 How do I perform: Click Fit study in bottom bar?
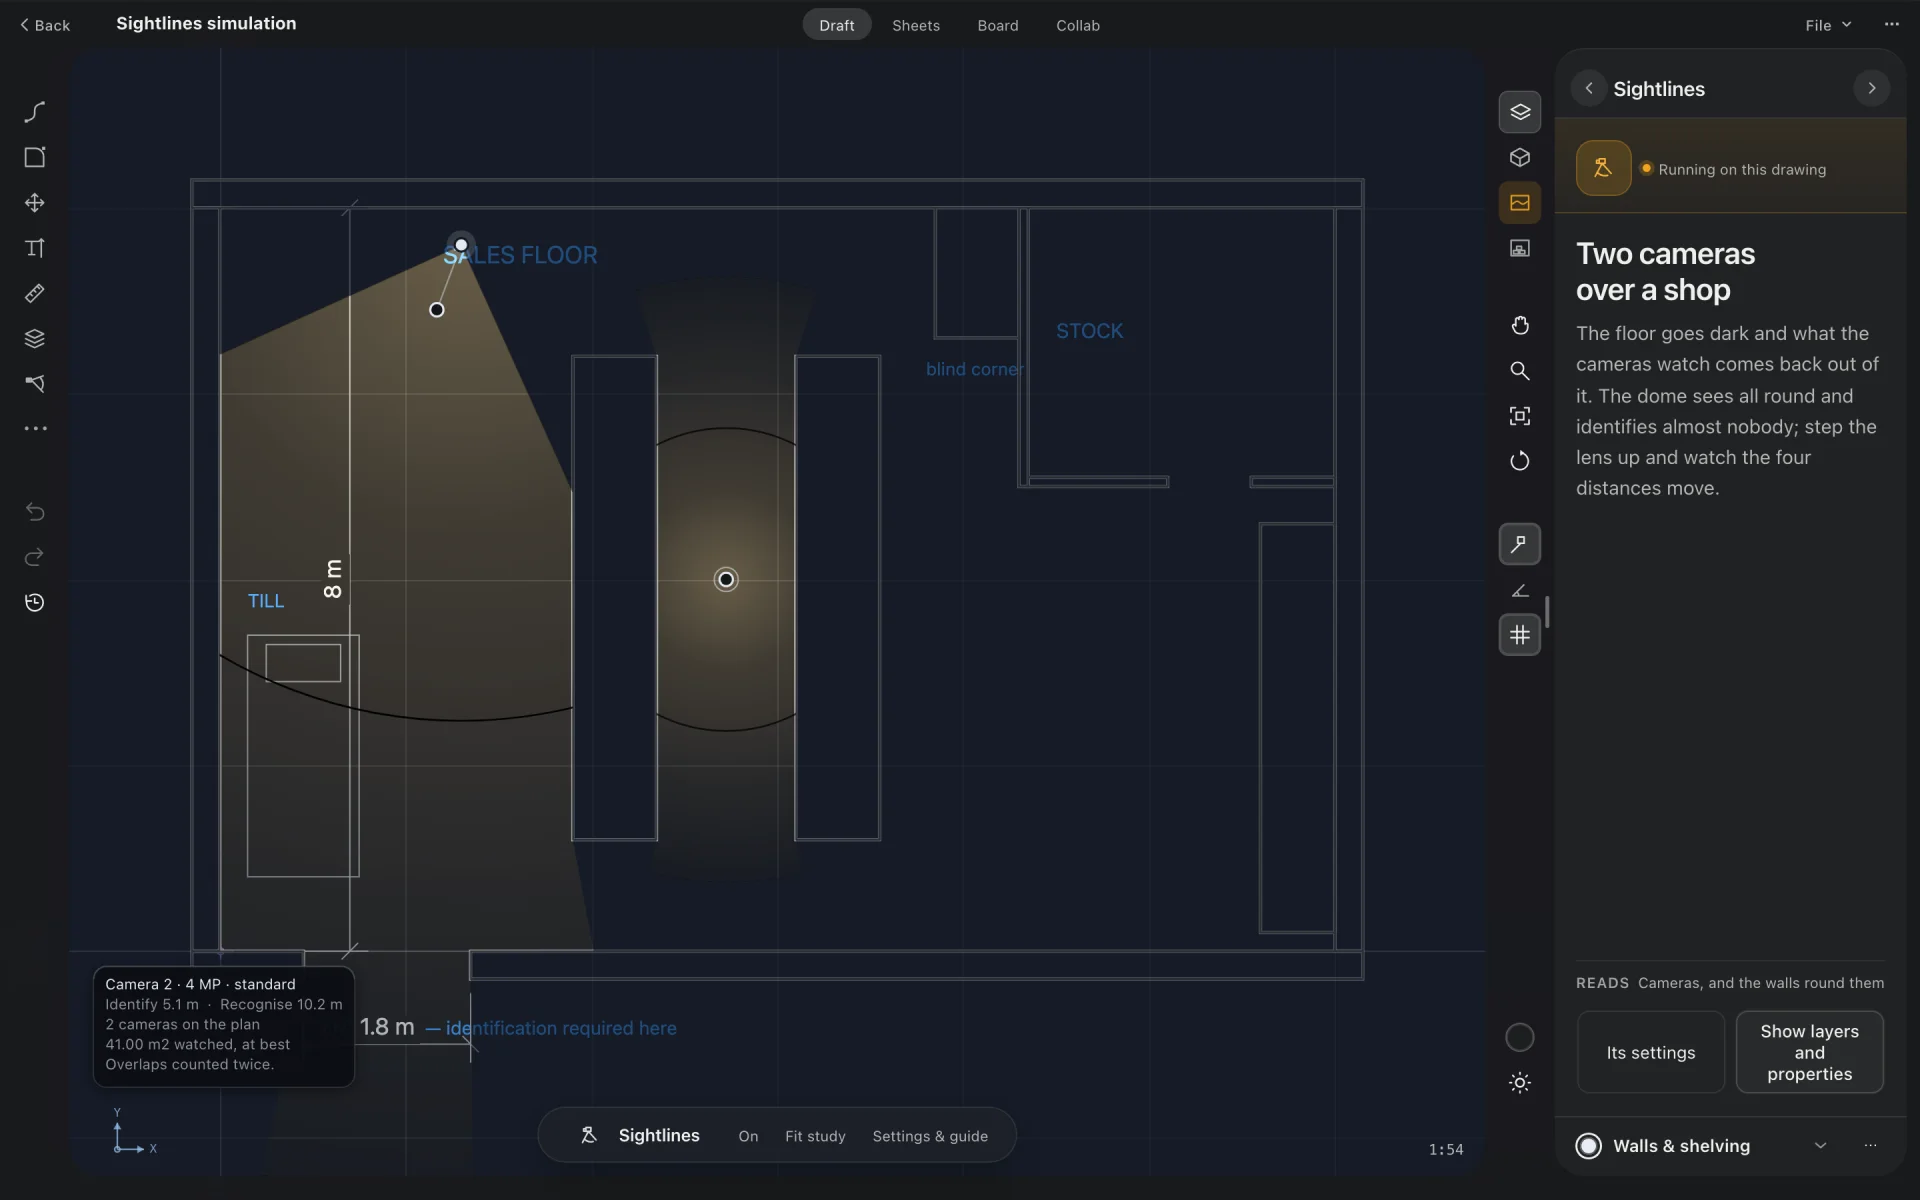click(x=815, y=1136)
